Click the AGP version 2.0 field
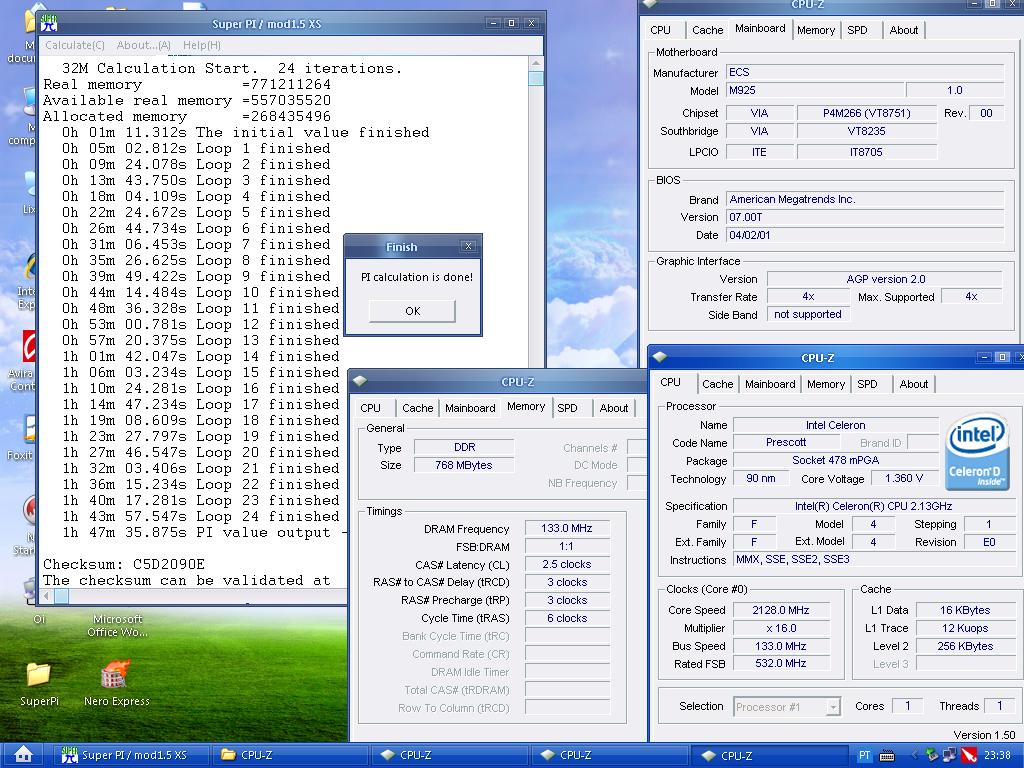Viewport: 1024px width, 768px height. [885, 279]
